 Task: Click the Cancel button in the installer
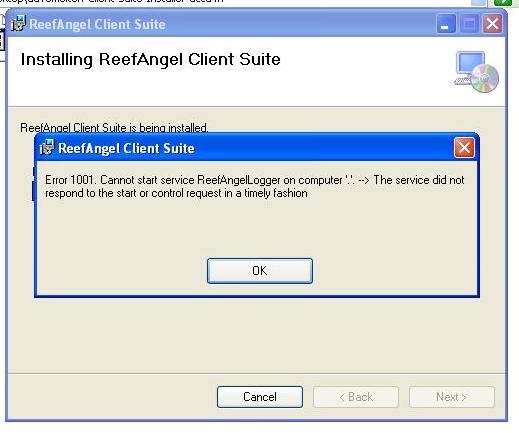[260, 397]
